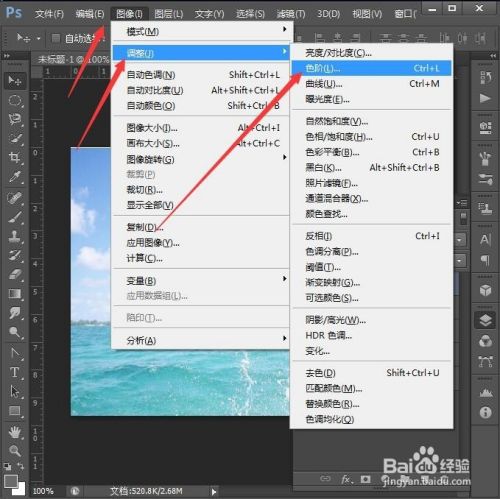Open the Info panel icon
Viewport: 500px width, 499px height.
pyautogui.click(x=485, y=413)
